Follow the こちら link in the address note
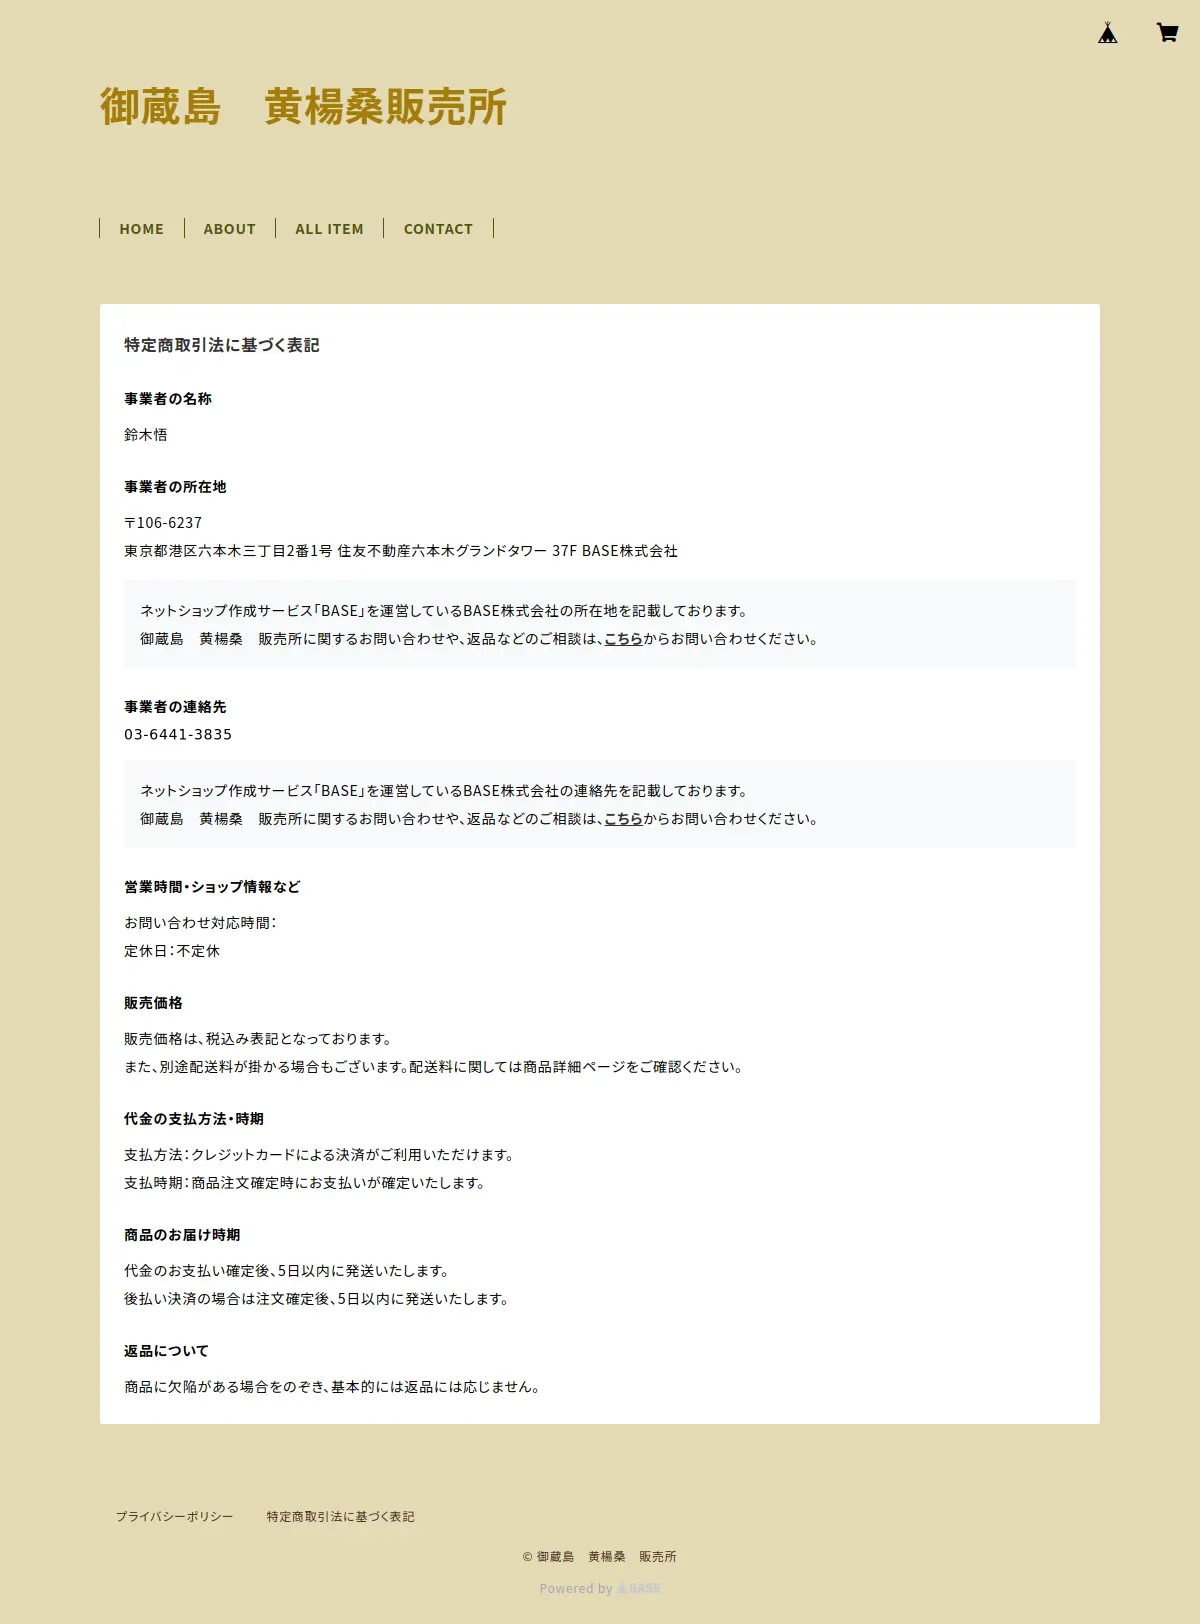Viewport: 1200px width, 1624px height. point(623,639)
